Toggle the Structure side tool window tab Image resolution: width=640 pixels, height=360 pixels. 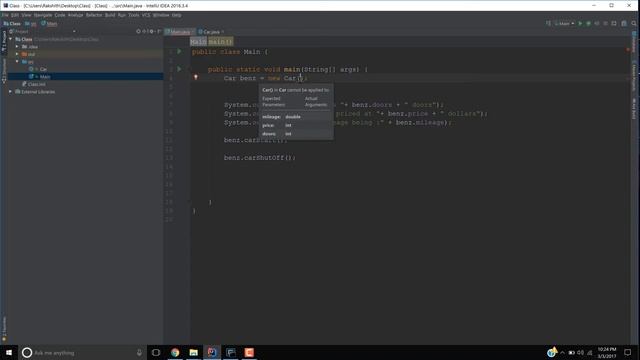click(x=4, y=71)
